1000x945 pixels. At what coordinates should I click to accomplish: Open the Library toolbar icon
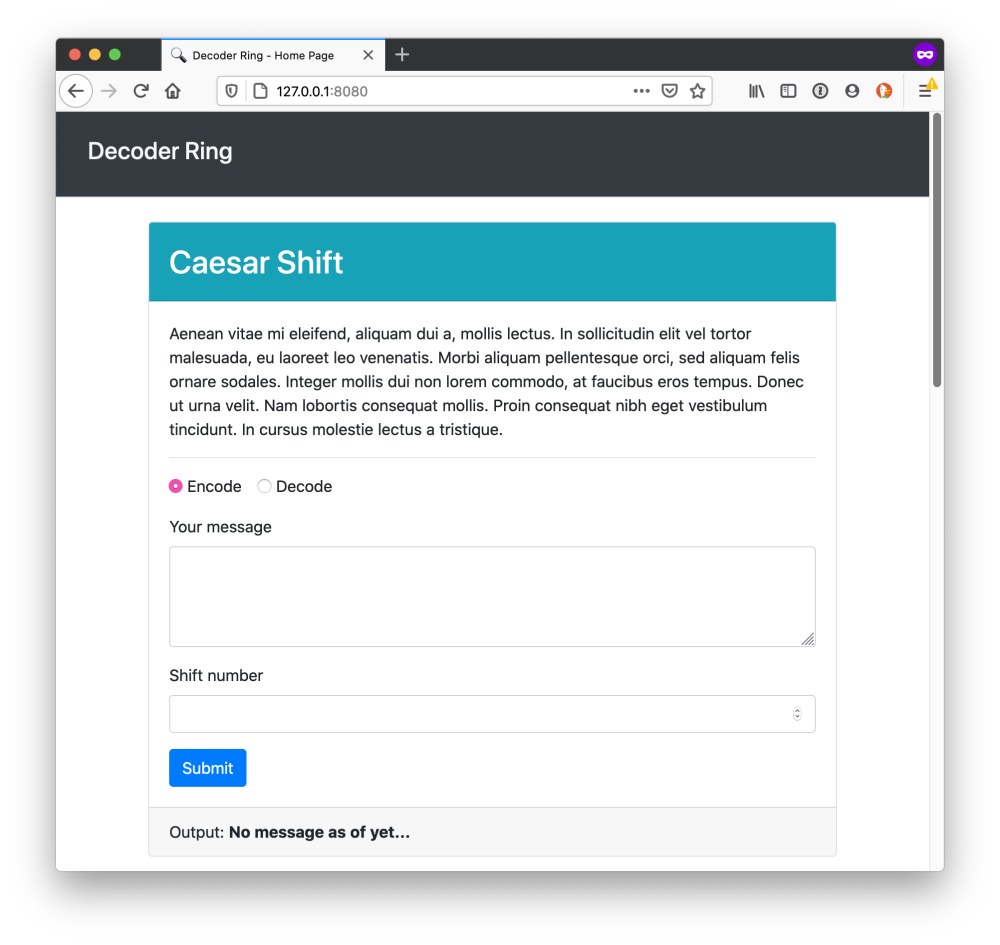756,91
